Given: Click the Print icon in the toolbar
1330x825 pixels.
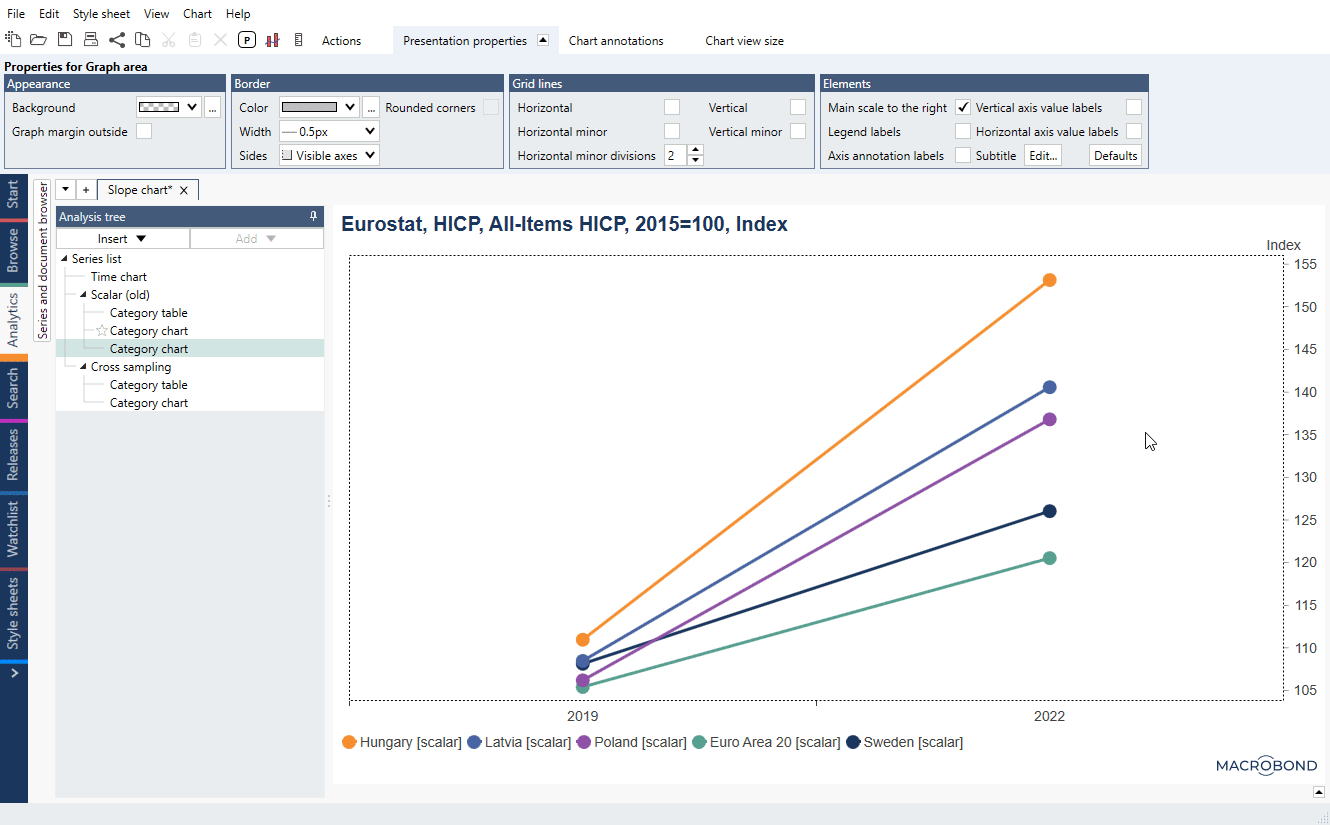Looking at the screenshot, I should pyautogui.click(x=91, y=40).
